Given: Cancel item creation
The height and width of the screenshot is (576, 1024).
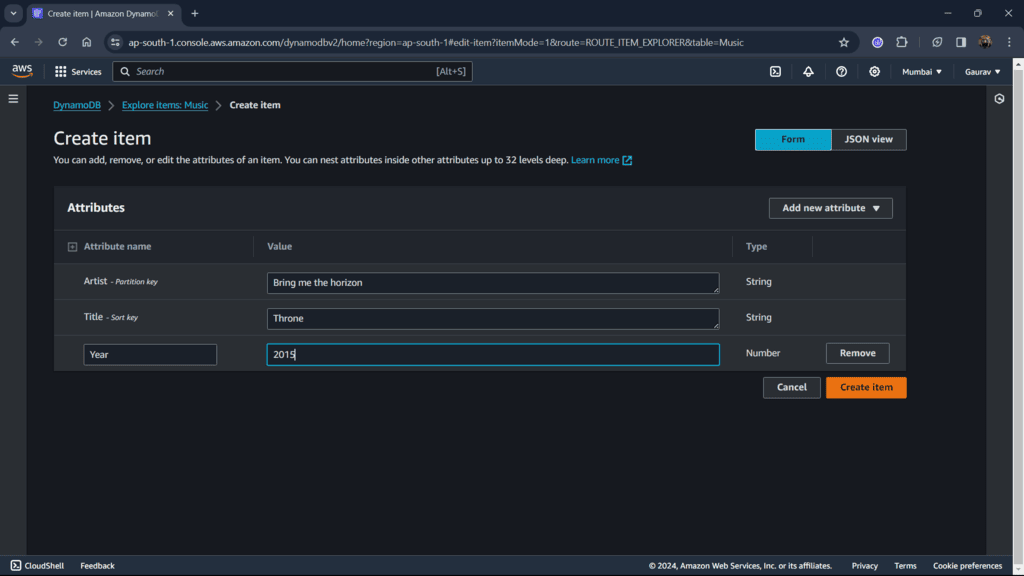Looking at the screenshot, I should pos(792,387).
